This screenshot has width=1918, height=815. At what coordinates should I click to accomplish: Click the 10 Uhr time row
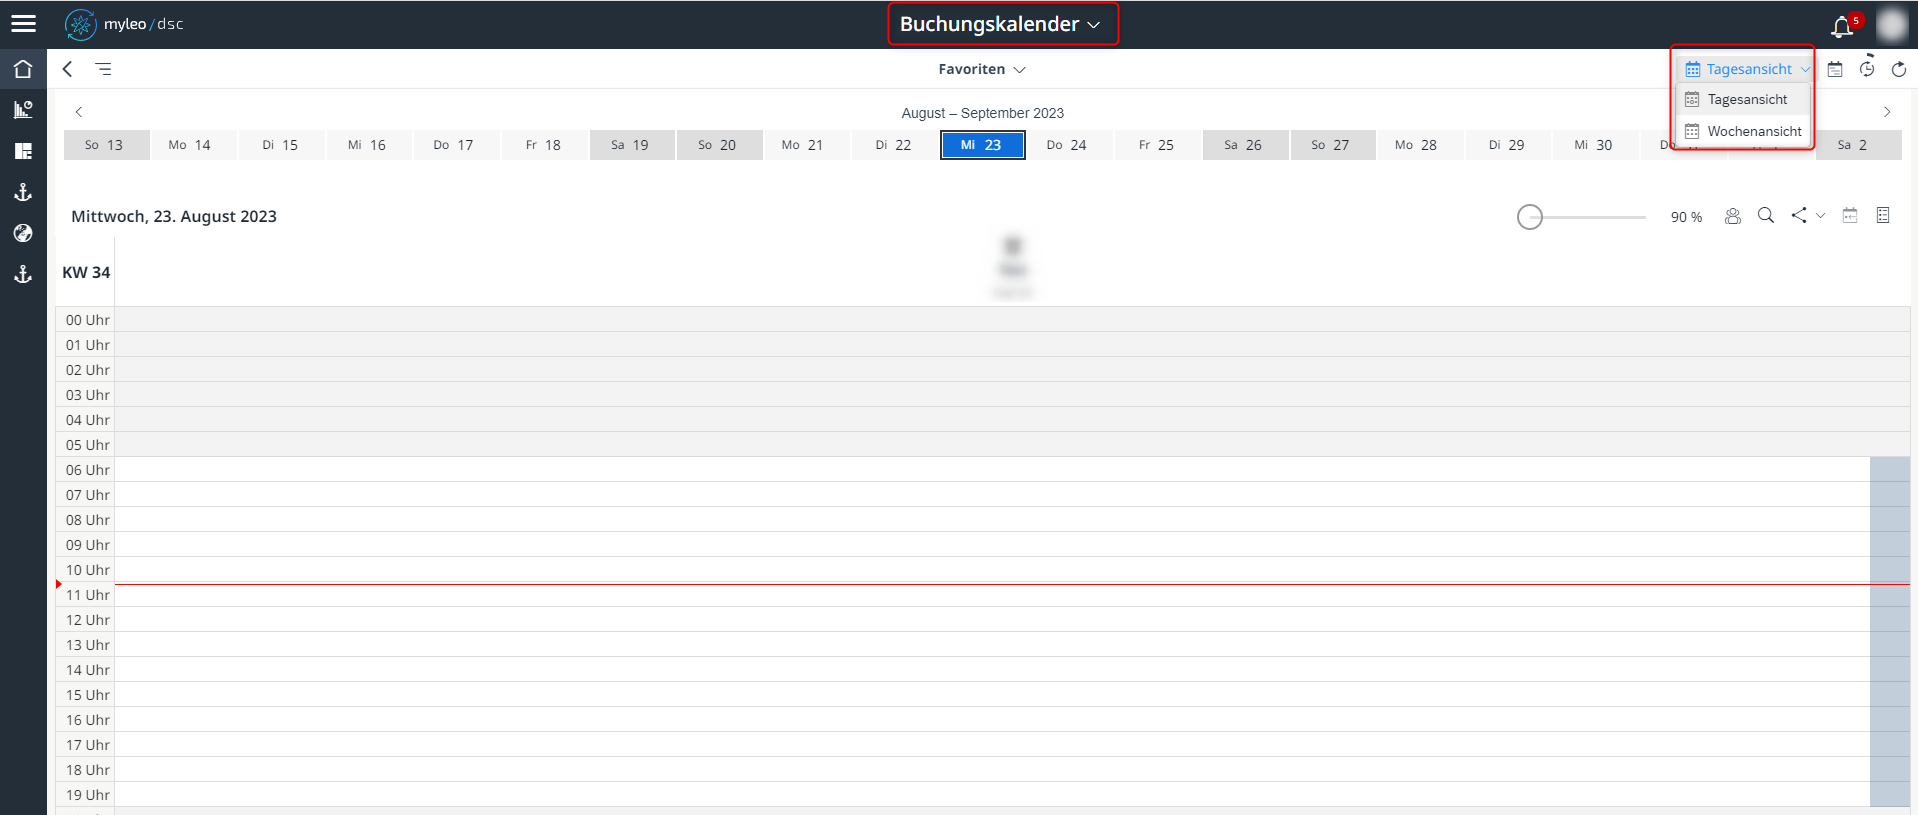(983, 570)
